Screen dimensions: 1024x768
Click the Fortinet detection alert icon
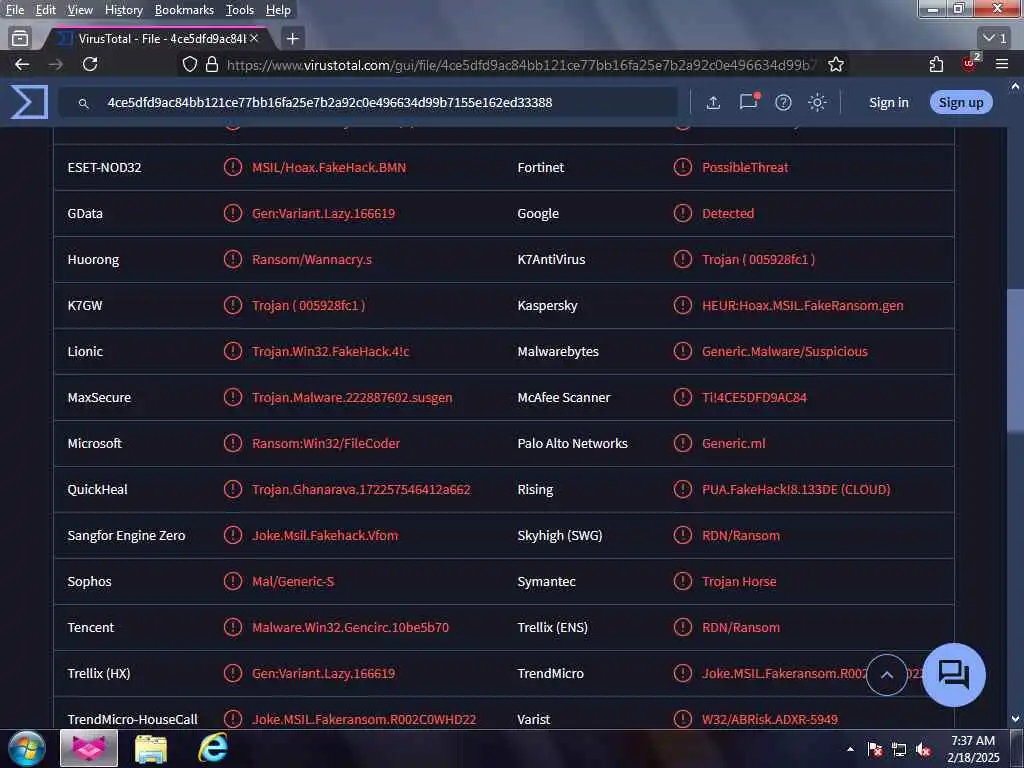(x=682, y=167)
